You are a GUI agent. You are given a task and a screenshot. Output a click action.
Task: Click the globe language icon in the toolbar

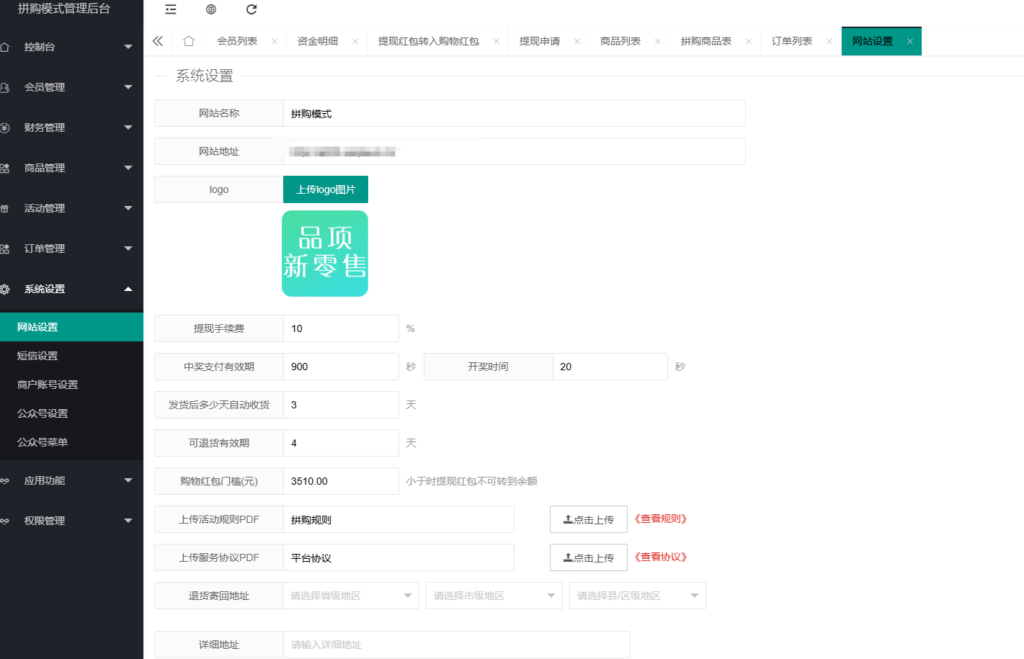click(x=209, y=9)
